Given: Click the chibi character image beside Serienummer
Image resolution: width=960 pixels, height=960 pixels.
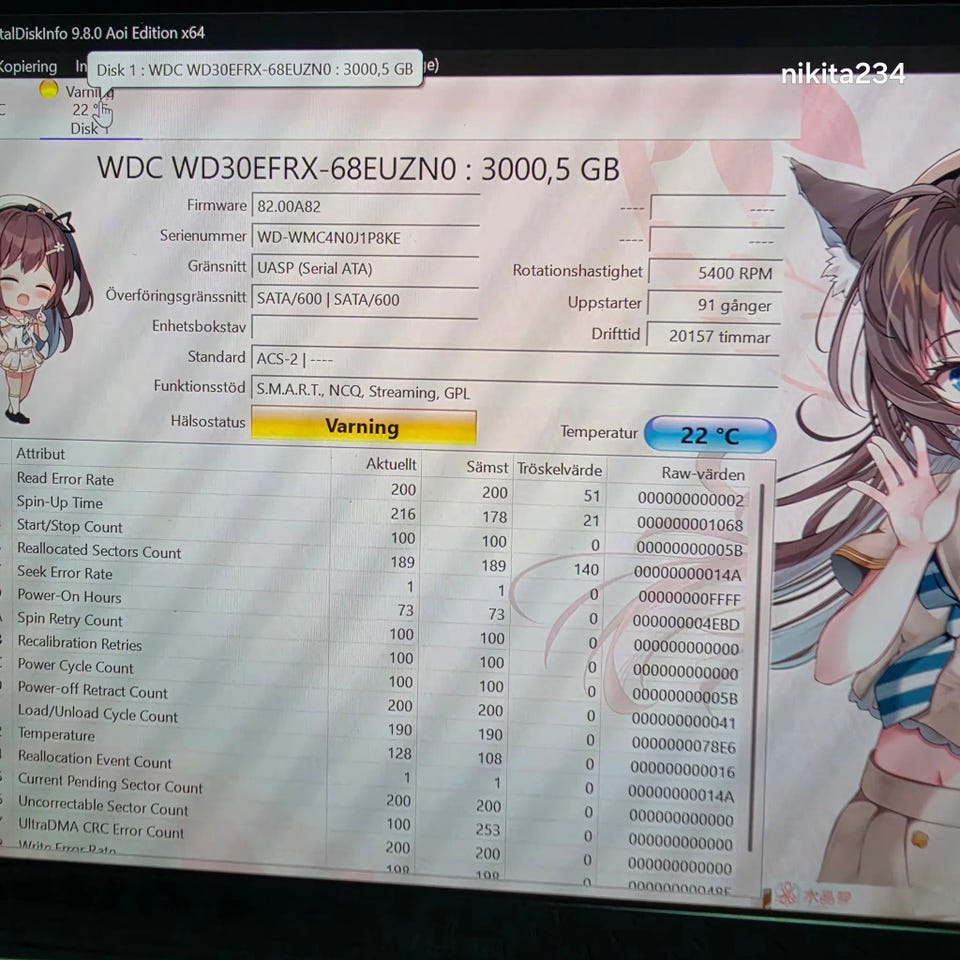Looking at the screenshot, I should pyautogui.click(x=36, y=309).
